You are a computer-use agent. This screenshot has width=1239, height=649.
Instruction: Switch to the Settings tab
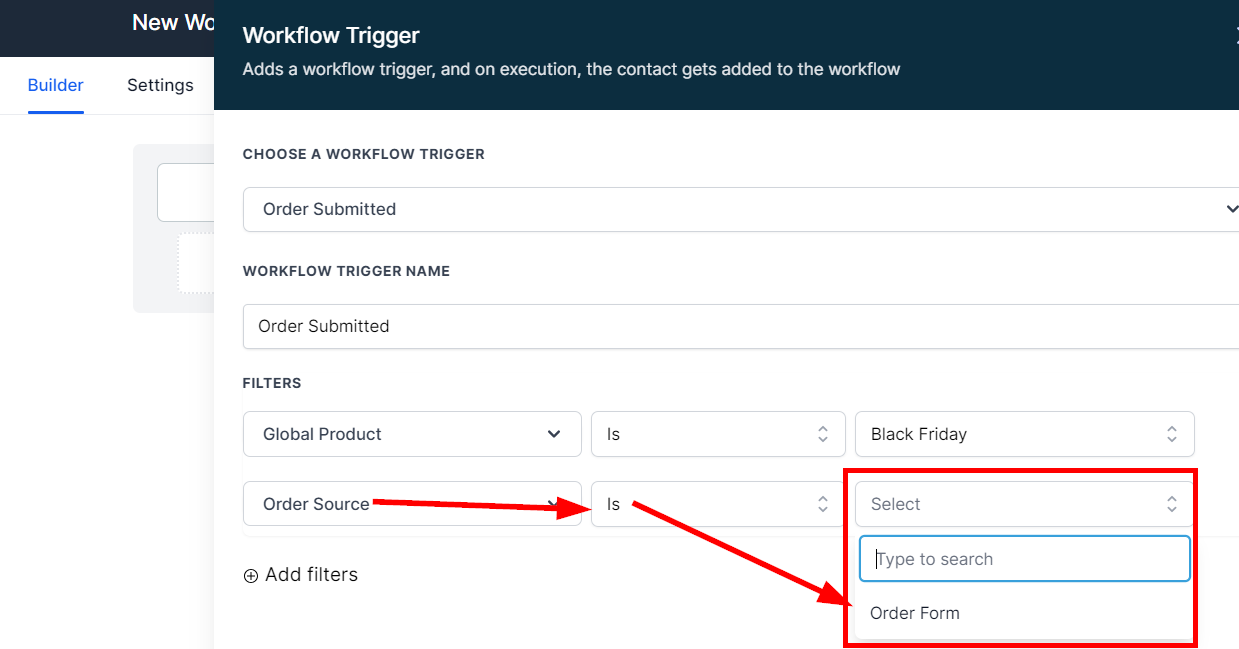[160, 85]
